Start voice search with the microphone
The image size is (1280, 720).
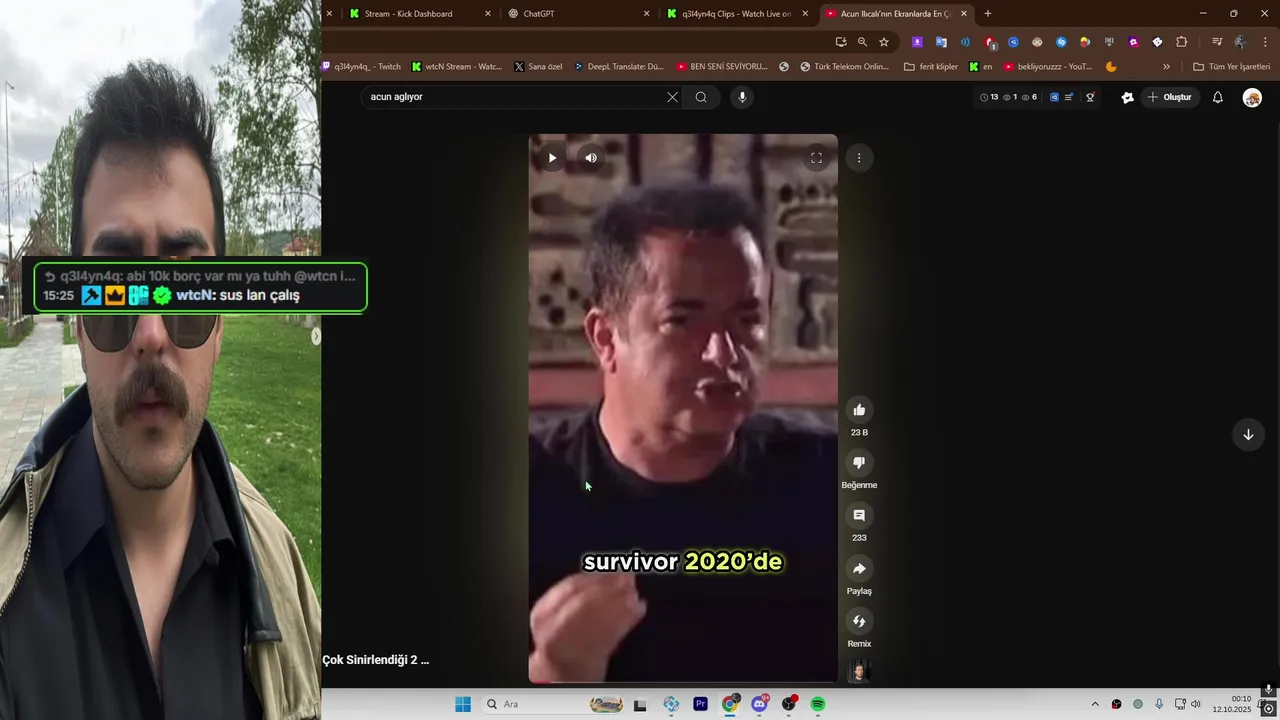tap(742, 97)
